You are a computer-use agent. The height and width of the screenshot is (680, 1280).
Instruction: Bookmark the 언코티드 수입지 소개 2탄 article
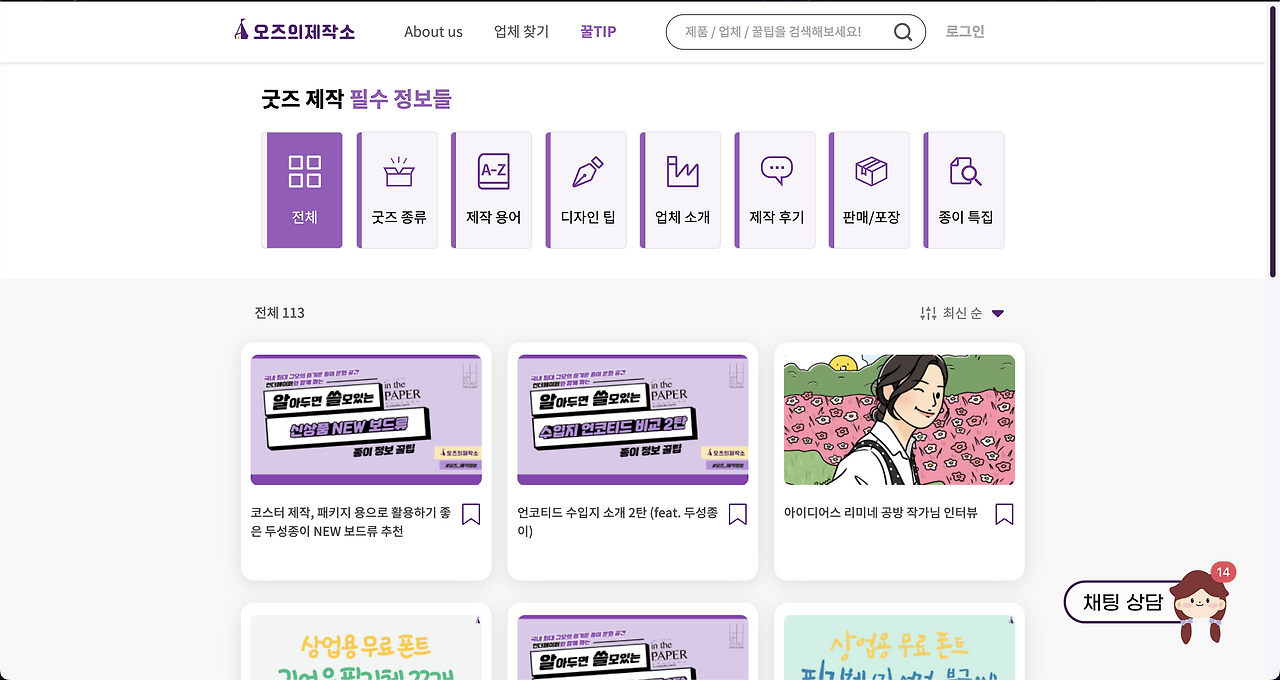738,514
